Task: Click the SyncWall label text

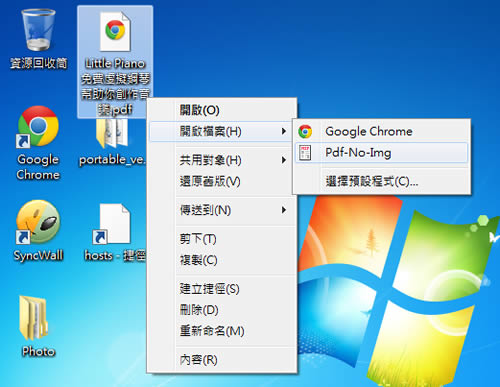Action: (x=38, y=255)
